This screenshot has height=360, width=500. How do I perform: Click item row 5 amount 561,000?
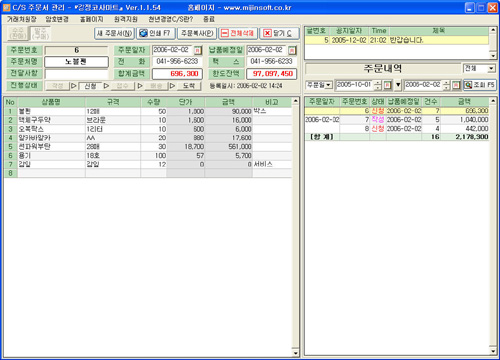click(x=228, y=147)
